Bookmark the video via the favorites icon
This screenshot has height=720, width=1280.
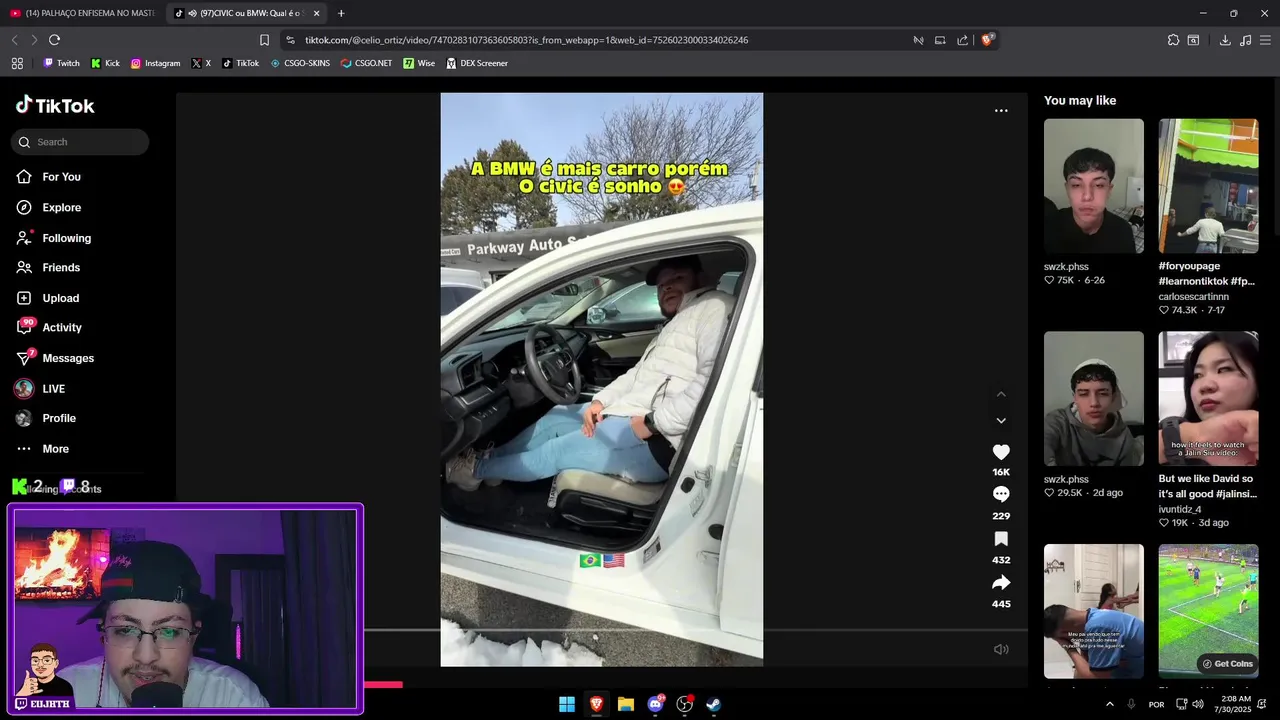(x=1001, y=539)
